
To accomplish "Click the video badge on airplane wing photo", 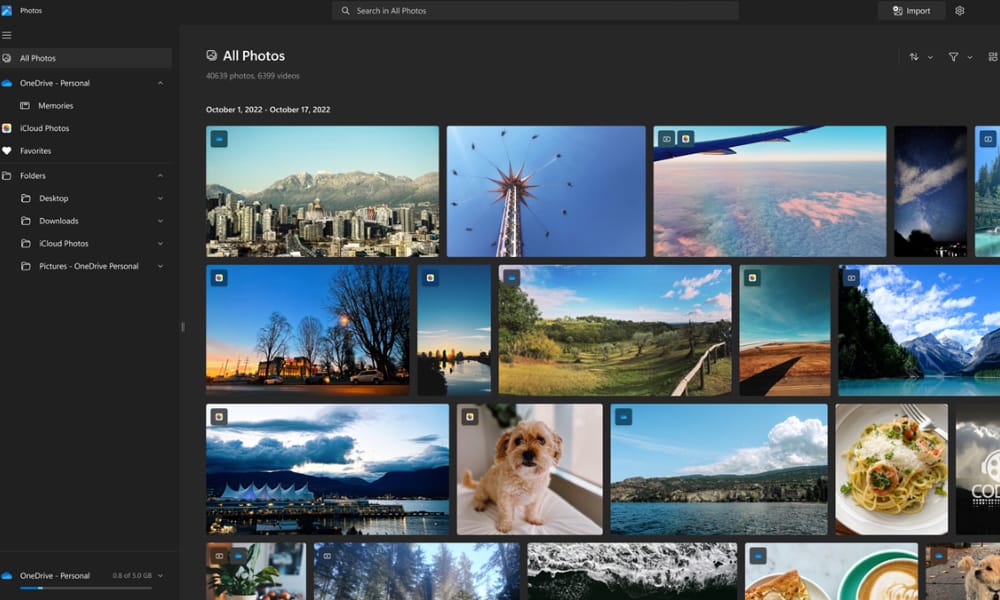I will tap(666, 139).
